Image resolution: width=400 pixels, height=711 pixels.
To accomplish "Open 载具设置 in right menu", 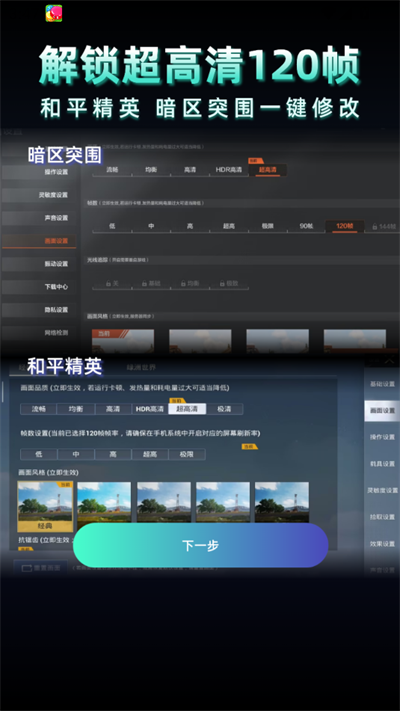I will pyautogui.click(x=382, y=464).
